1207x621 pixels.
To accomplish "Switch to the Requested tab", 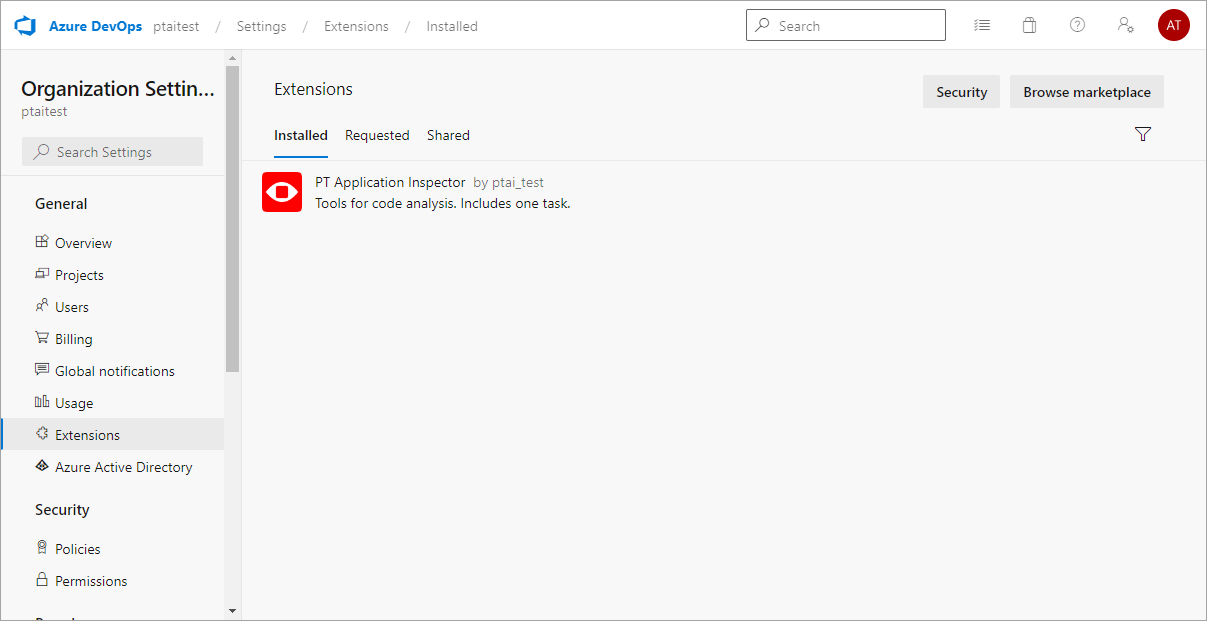I will click(377, 135).
